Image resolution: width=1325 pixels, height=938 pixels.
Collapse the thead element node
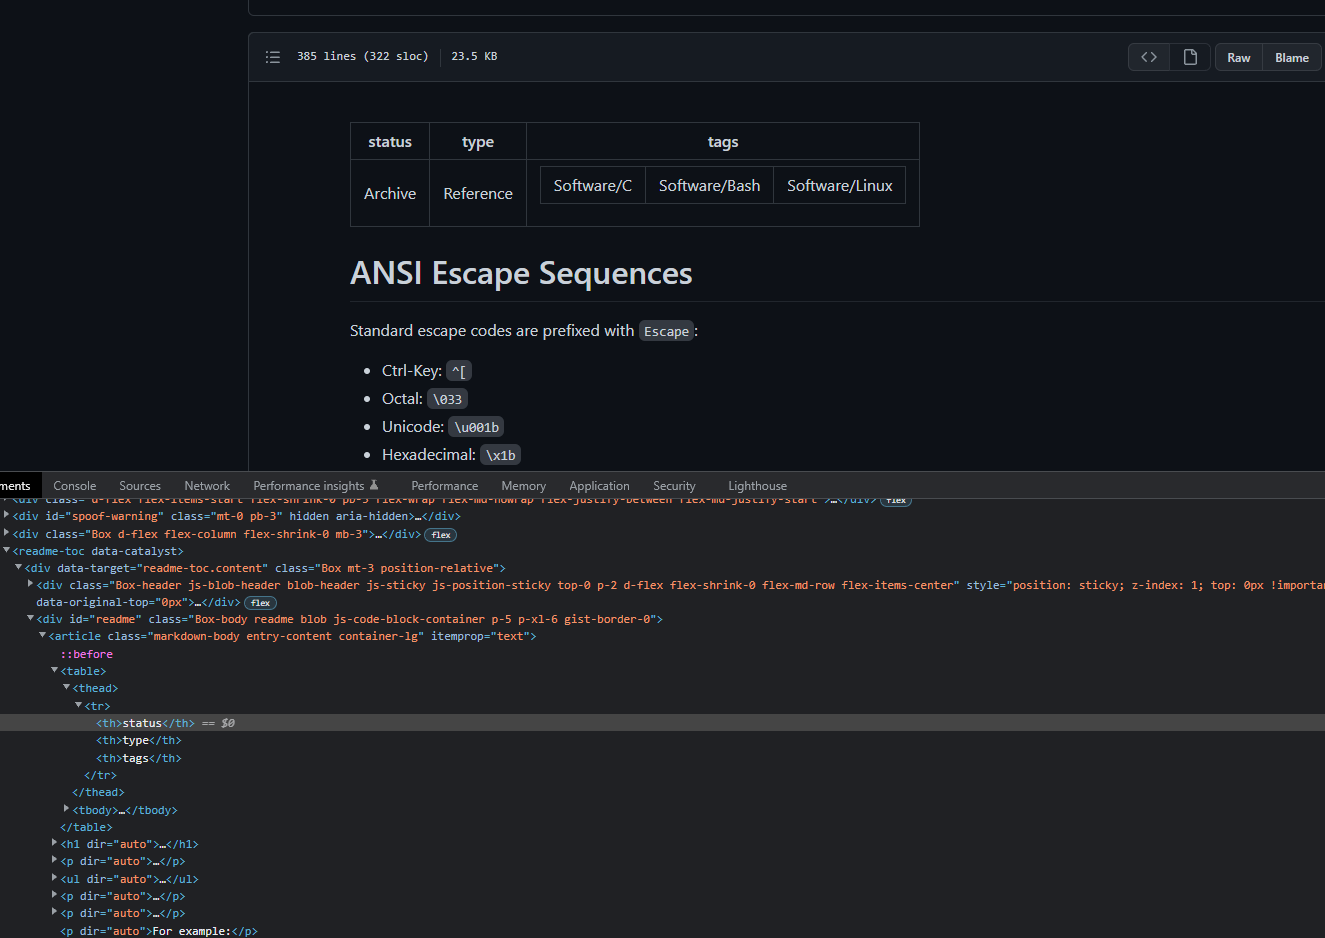pos(66,687)
